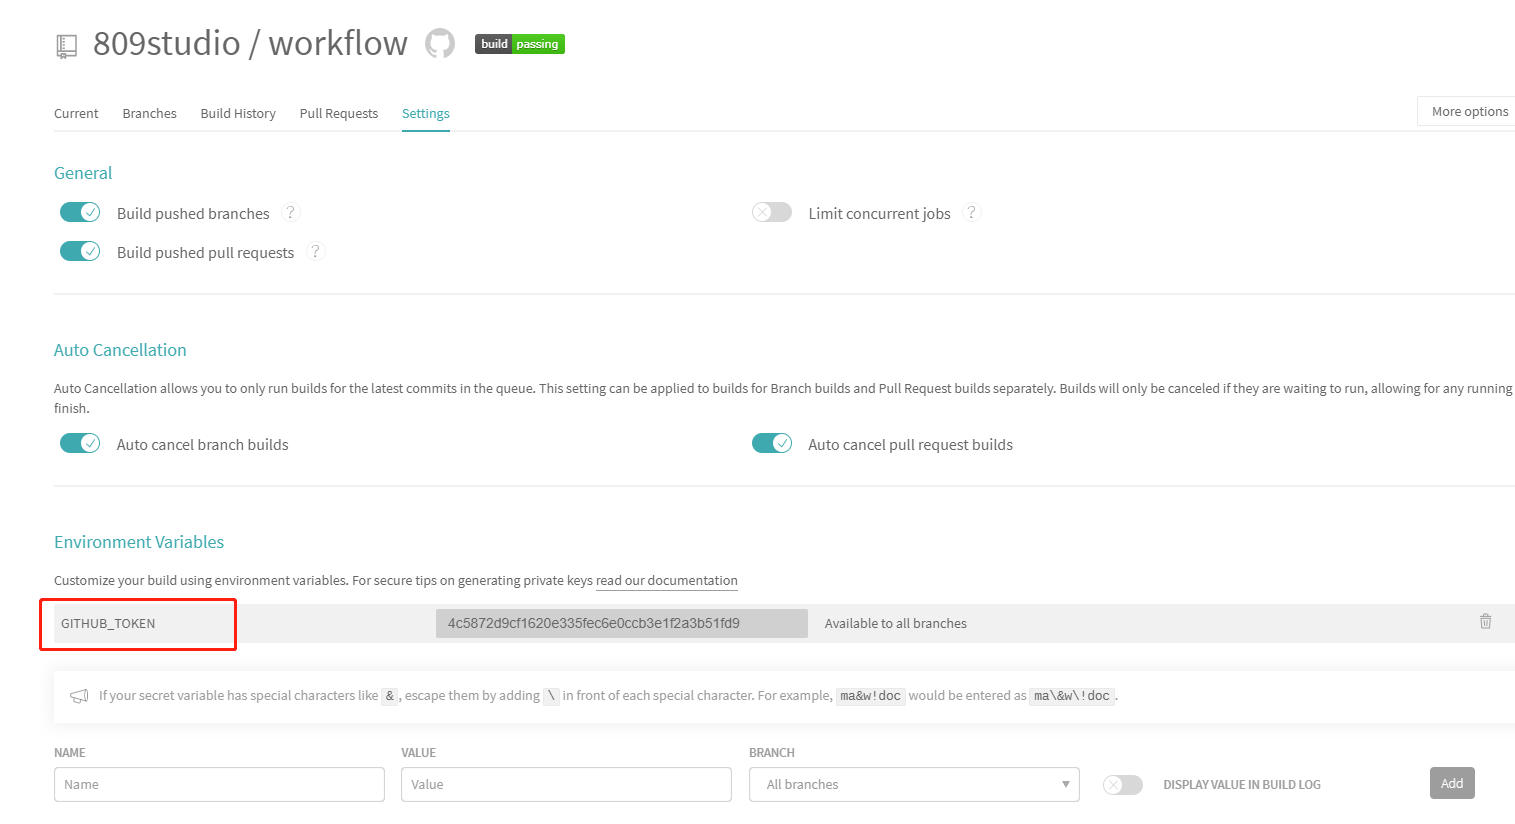Toggle Build pushed branches switch
This screenshot has width=1515, height=824.
(x=80, y=212)
